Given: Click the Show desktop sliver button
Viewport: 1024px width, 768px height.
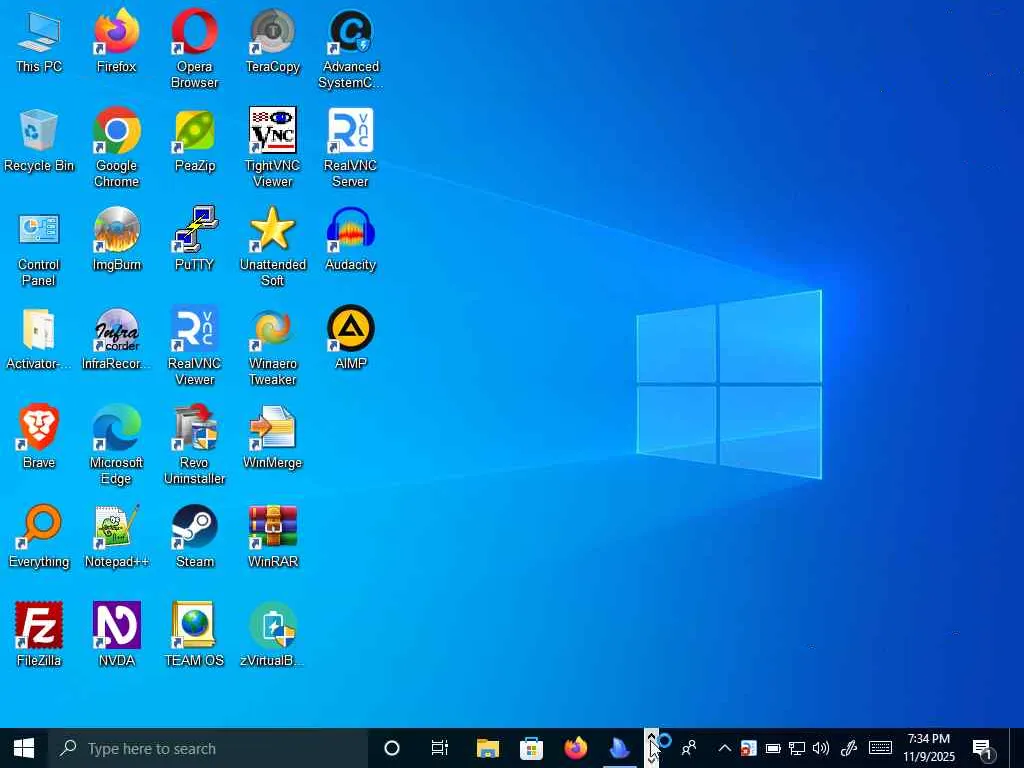Looking at the screenshot, I should pos(1017,748).
